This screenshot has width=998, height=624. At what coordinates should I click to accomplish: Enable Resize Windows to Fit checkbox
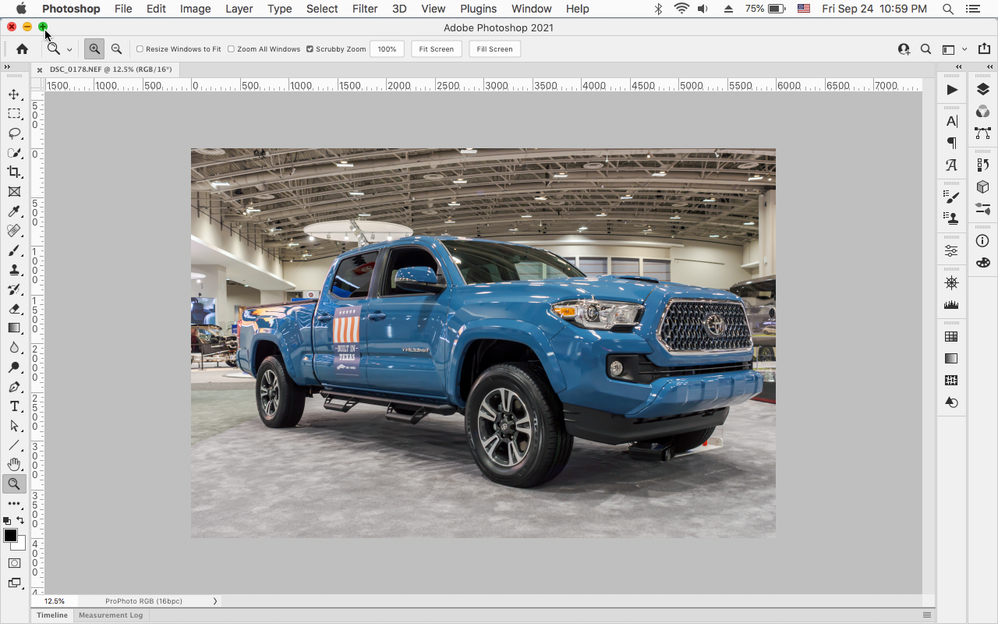click(x=140, y=49)
